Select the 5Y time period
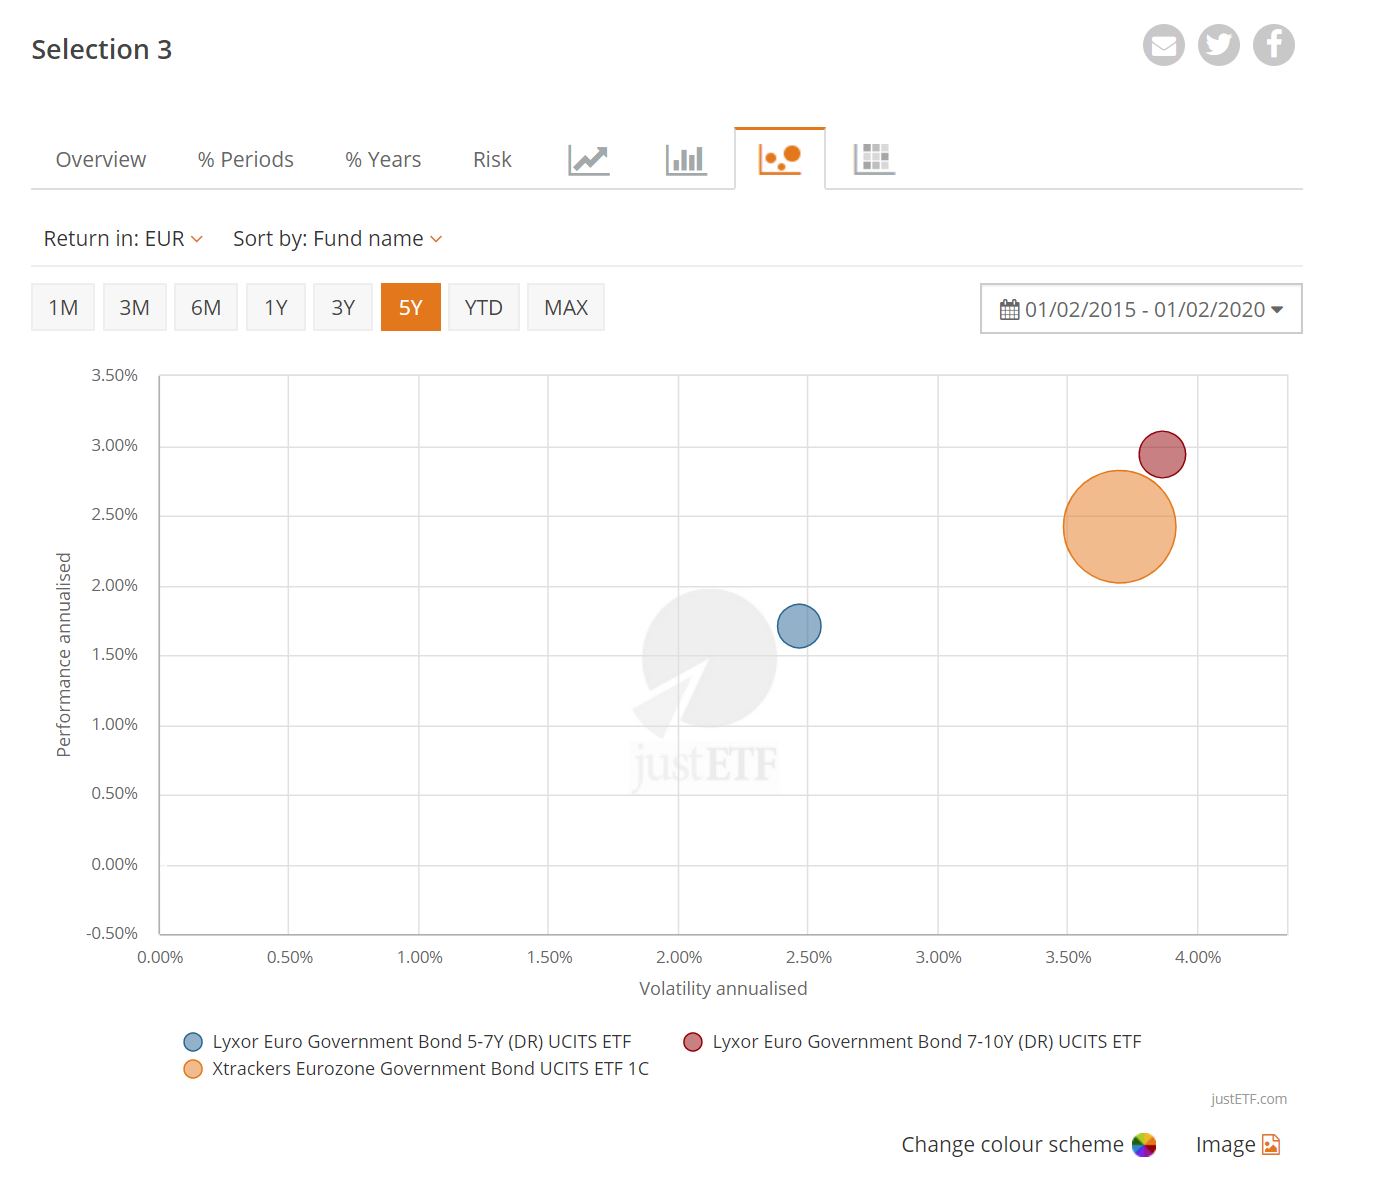Screen dimensions: 1380x1199 click(411, 307)
